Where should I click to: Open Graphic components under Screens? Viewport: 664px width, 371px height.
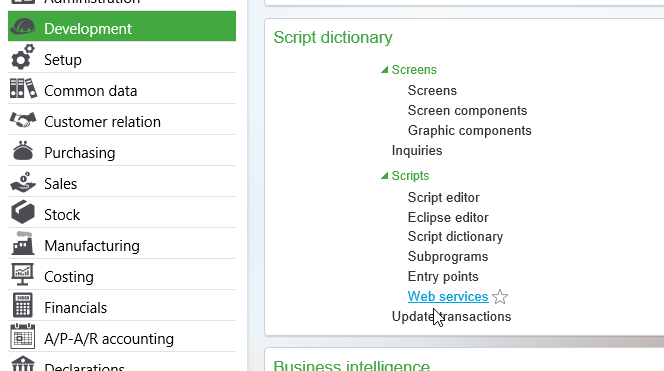pyautogui.click(x=470, y=130)
